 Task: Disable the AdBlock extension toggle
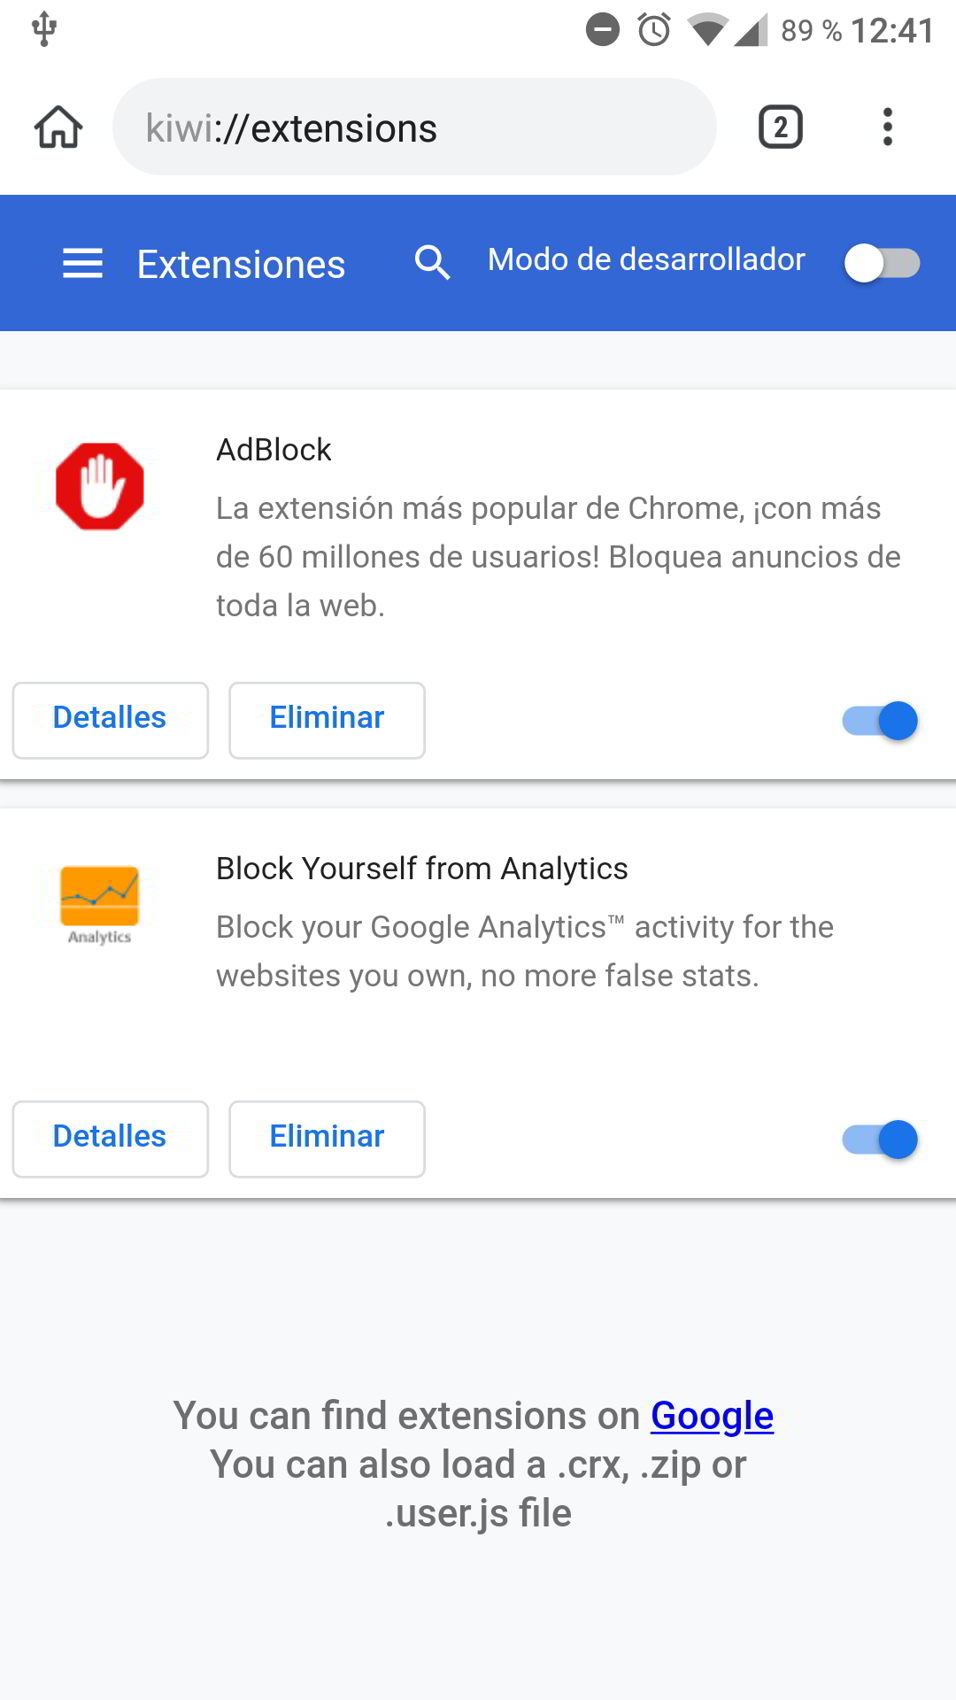[880, 721]
